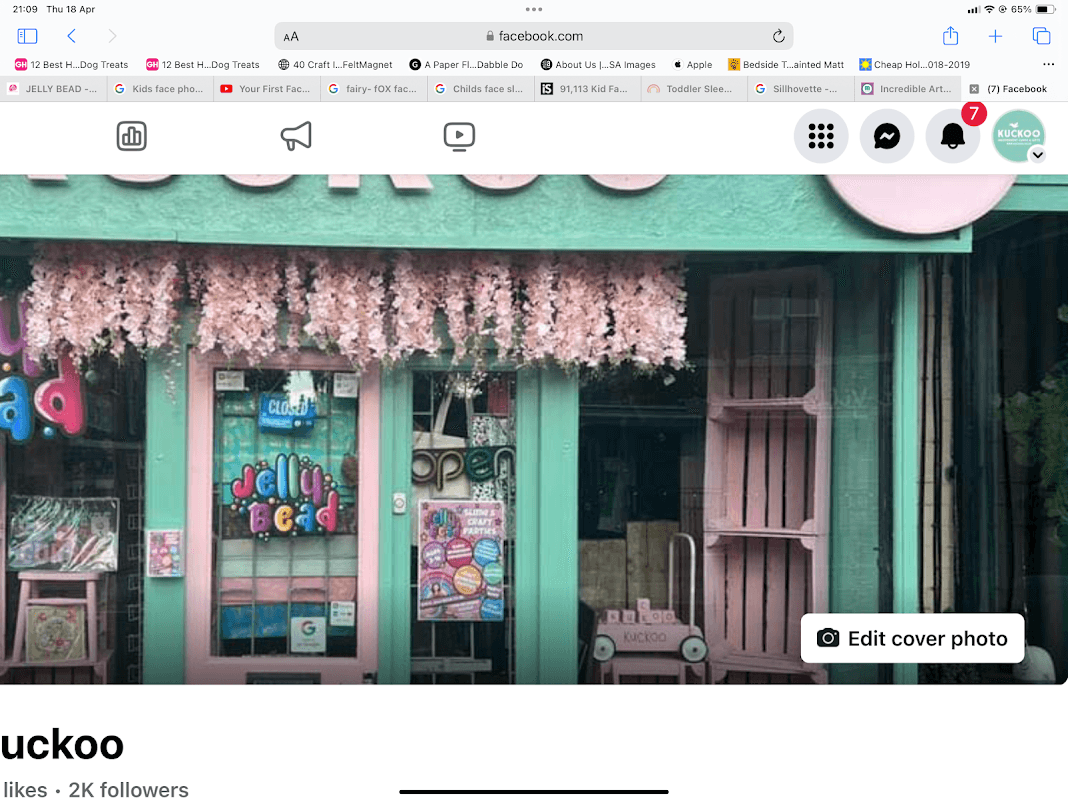Open the Safari tab overview icon
Screen dimensions: 1068x800
pos(1041,36)
